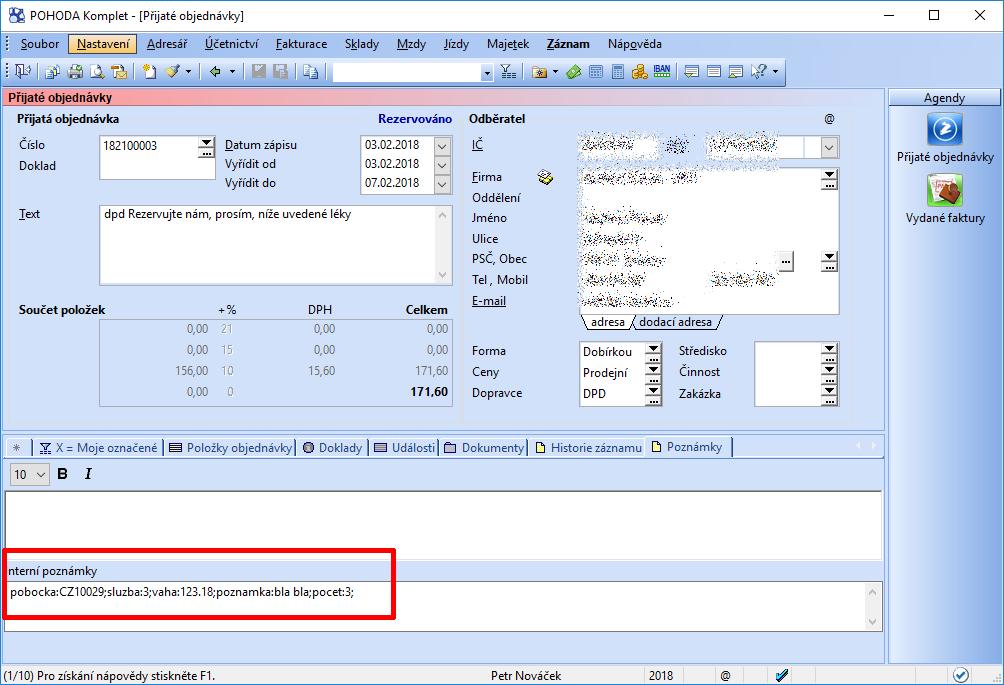Open the second calculator icon

click(618, 72)
